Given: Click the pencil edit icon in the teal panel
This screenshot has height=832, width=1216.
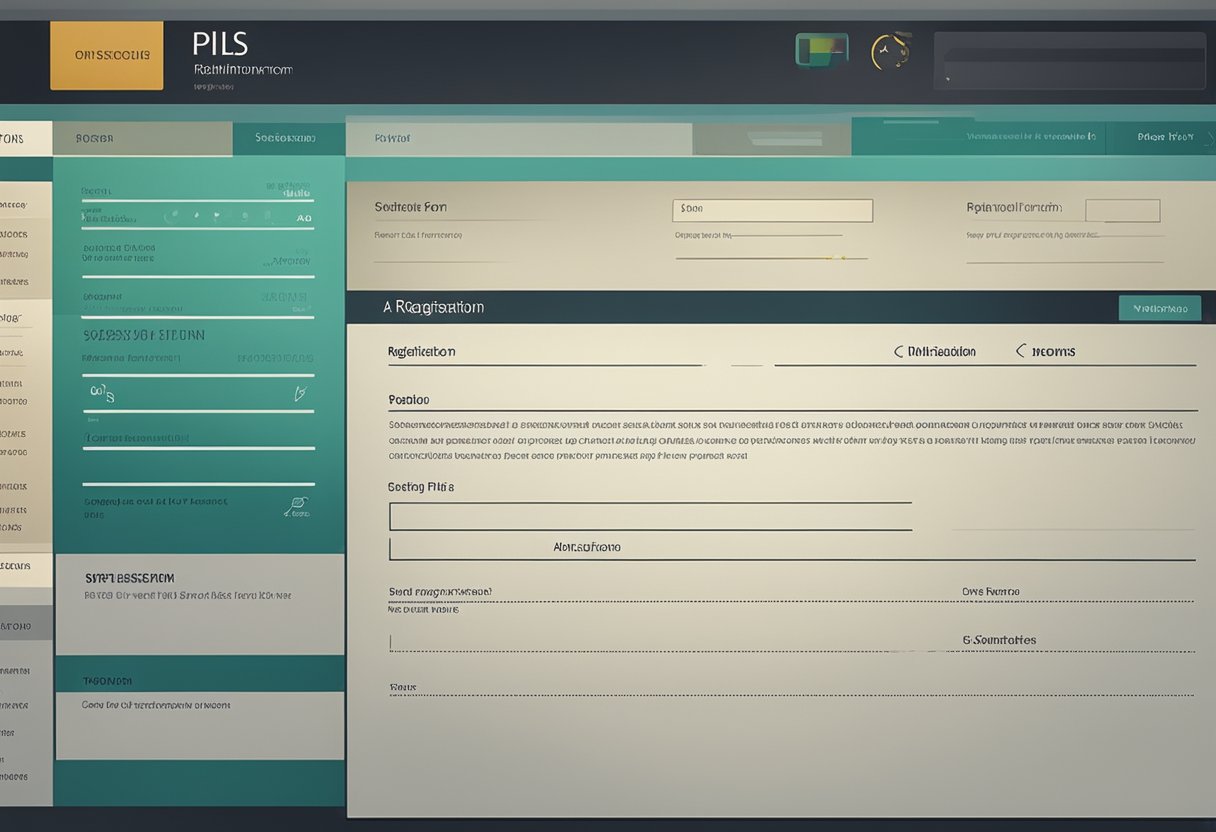Looking at the screenshot, I should click(300, 394).
